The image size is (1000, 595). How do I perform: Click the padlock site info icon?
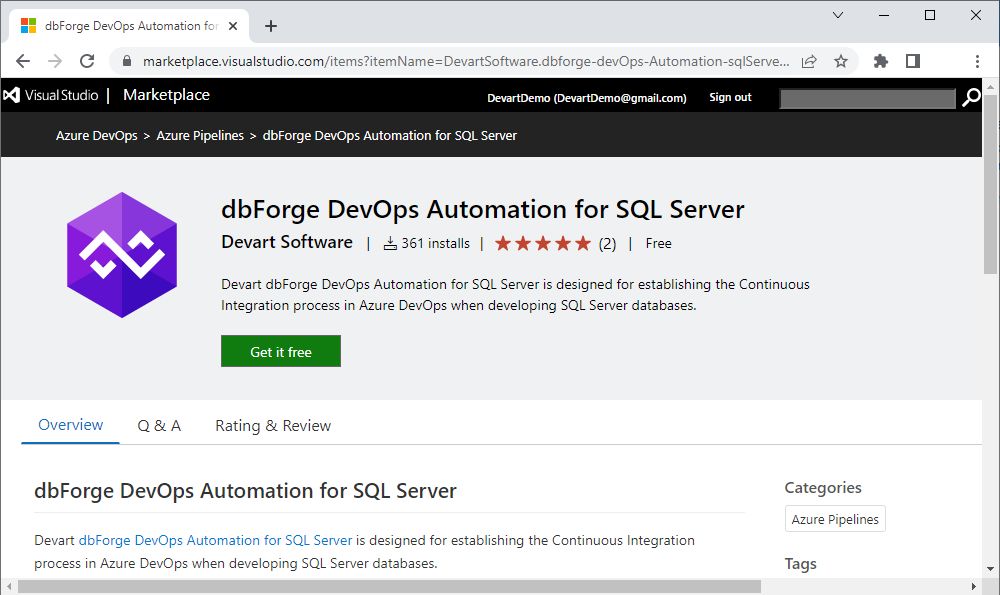coord(127,61)
